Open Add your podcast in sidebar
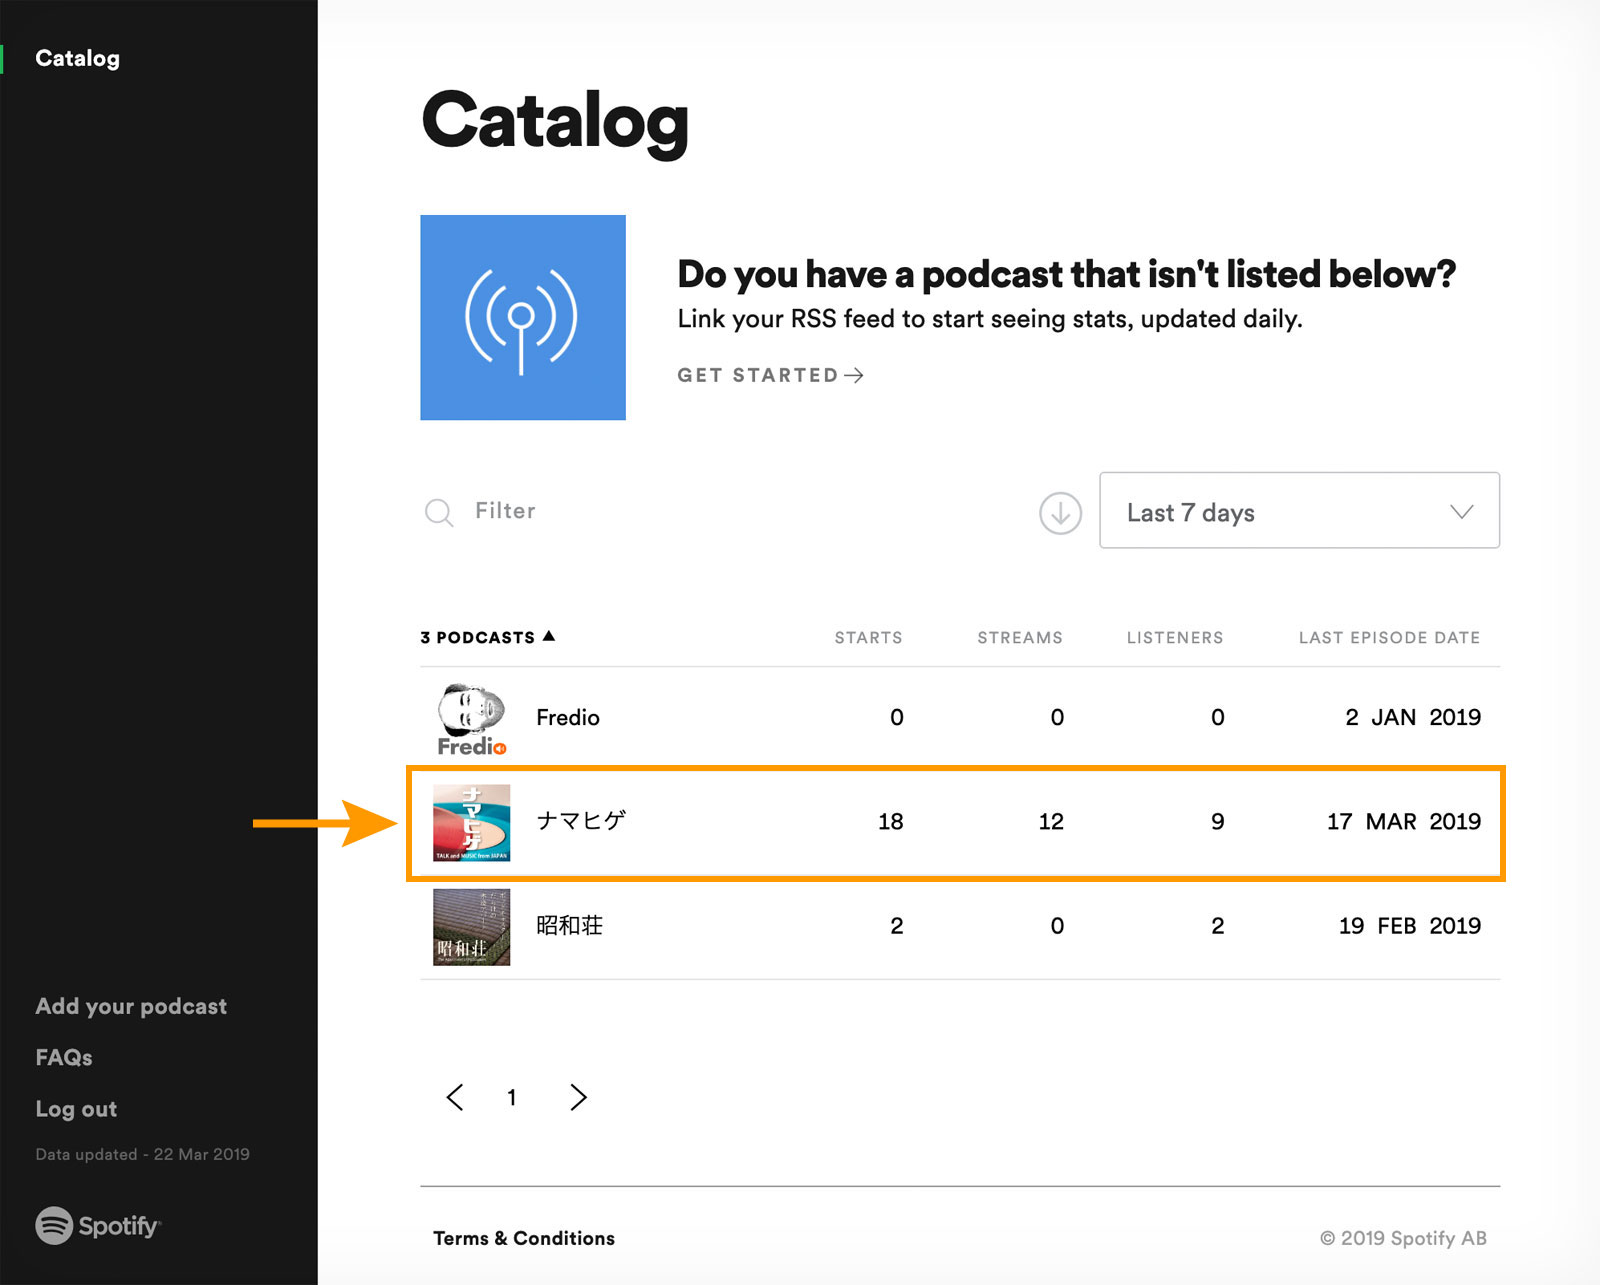Viewport: 1600px width, 1285px height. 131,1006
